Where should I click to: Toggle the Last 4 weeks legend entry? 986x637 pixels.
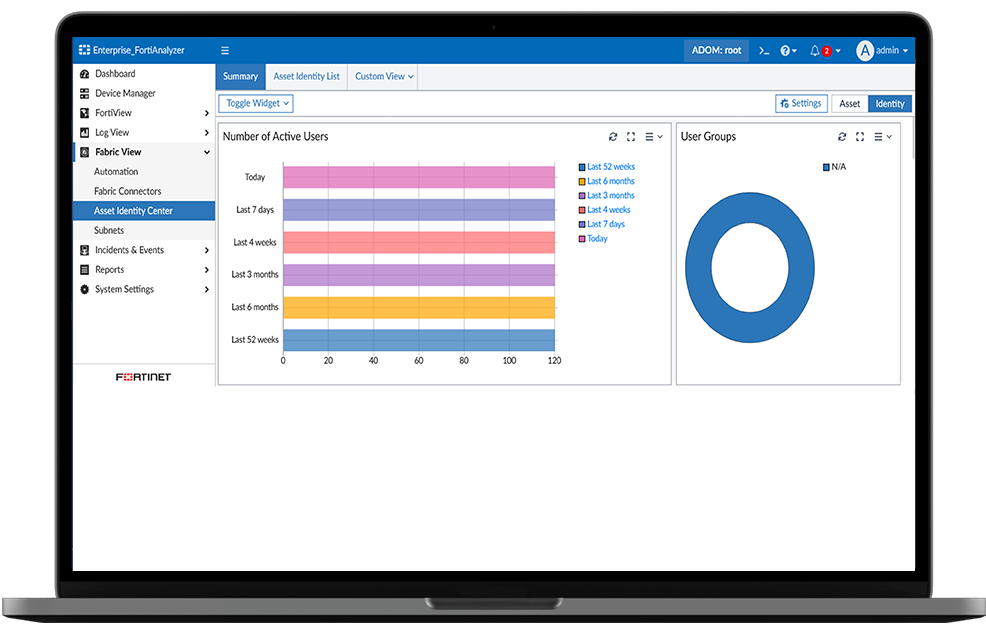605,210
